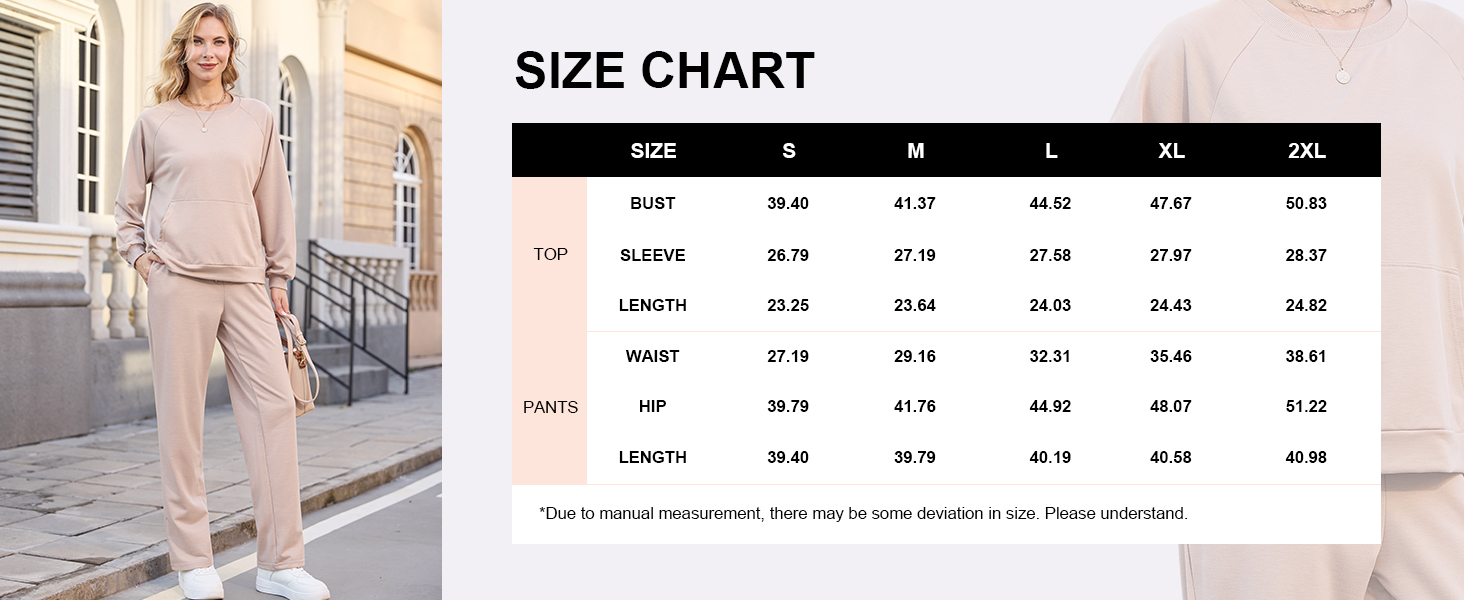Click bust value 50.83 for 2XL
The width and height of the screenshot is (1464, 600).
[x=1306, y=203]
